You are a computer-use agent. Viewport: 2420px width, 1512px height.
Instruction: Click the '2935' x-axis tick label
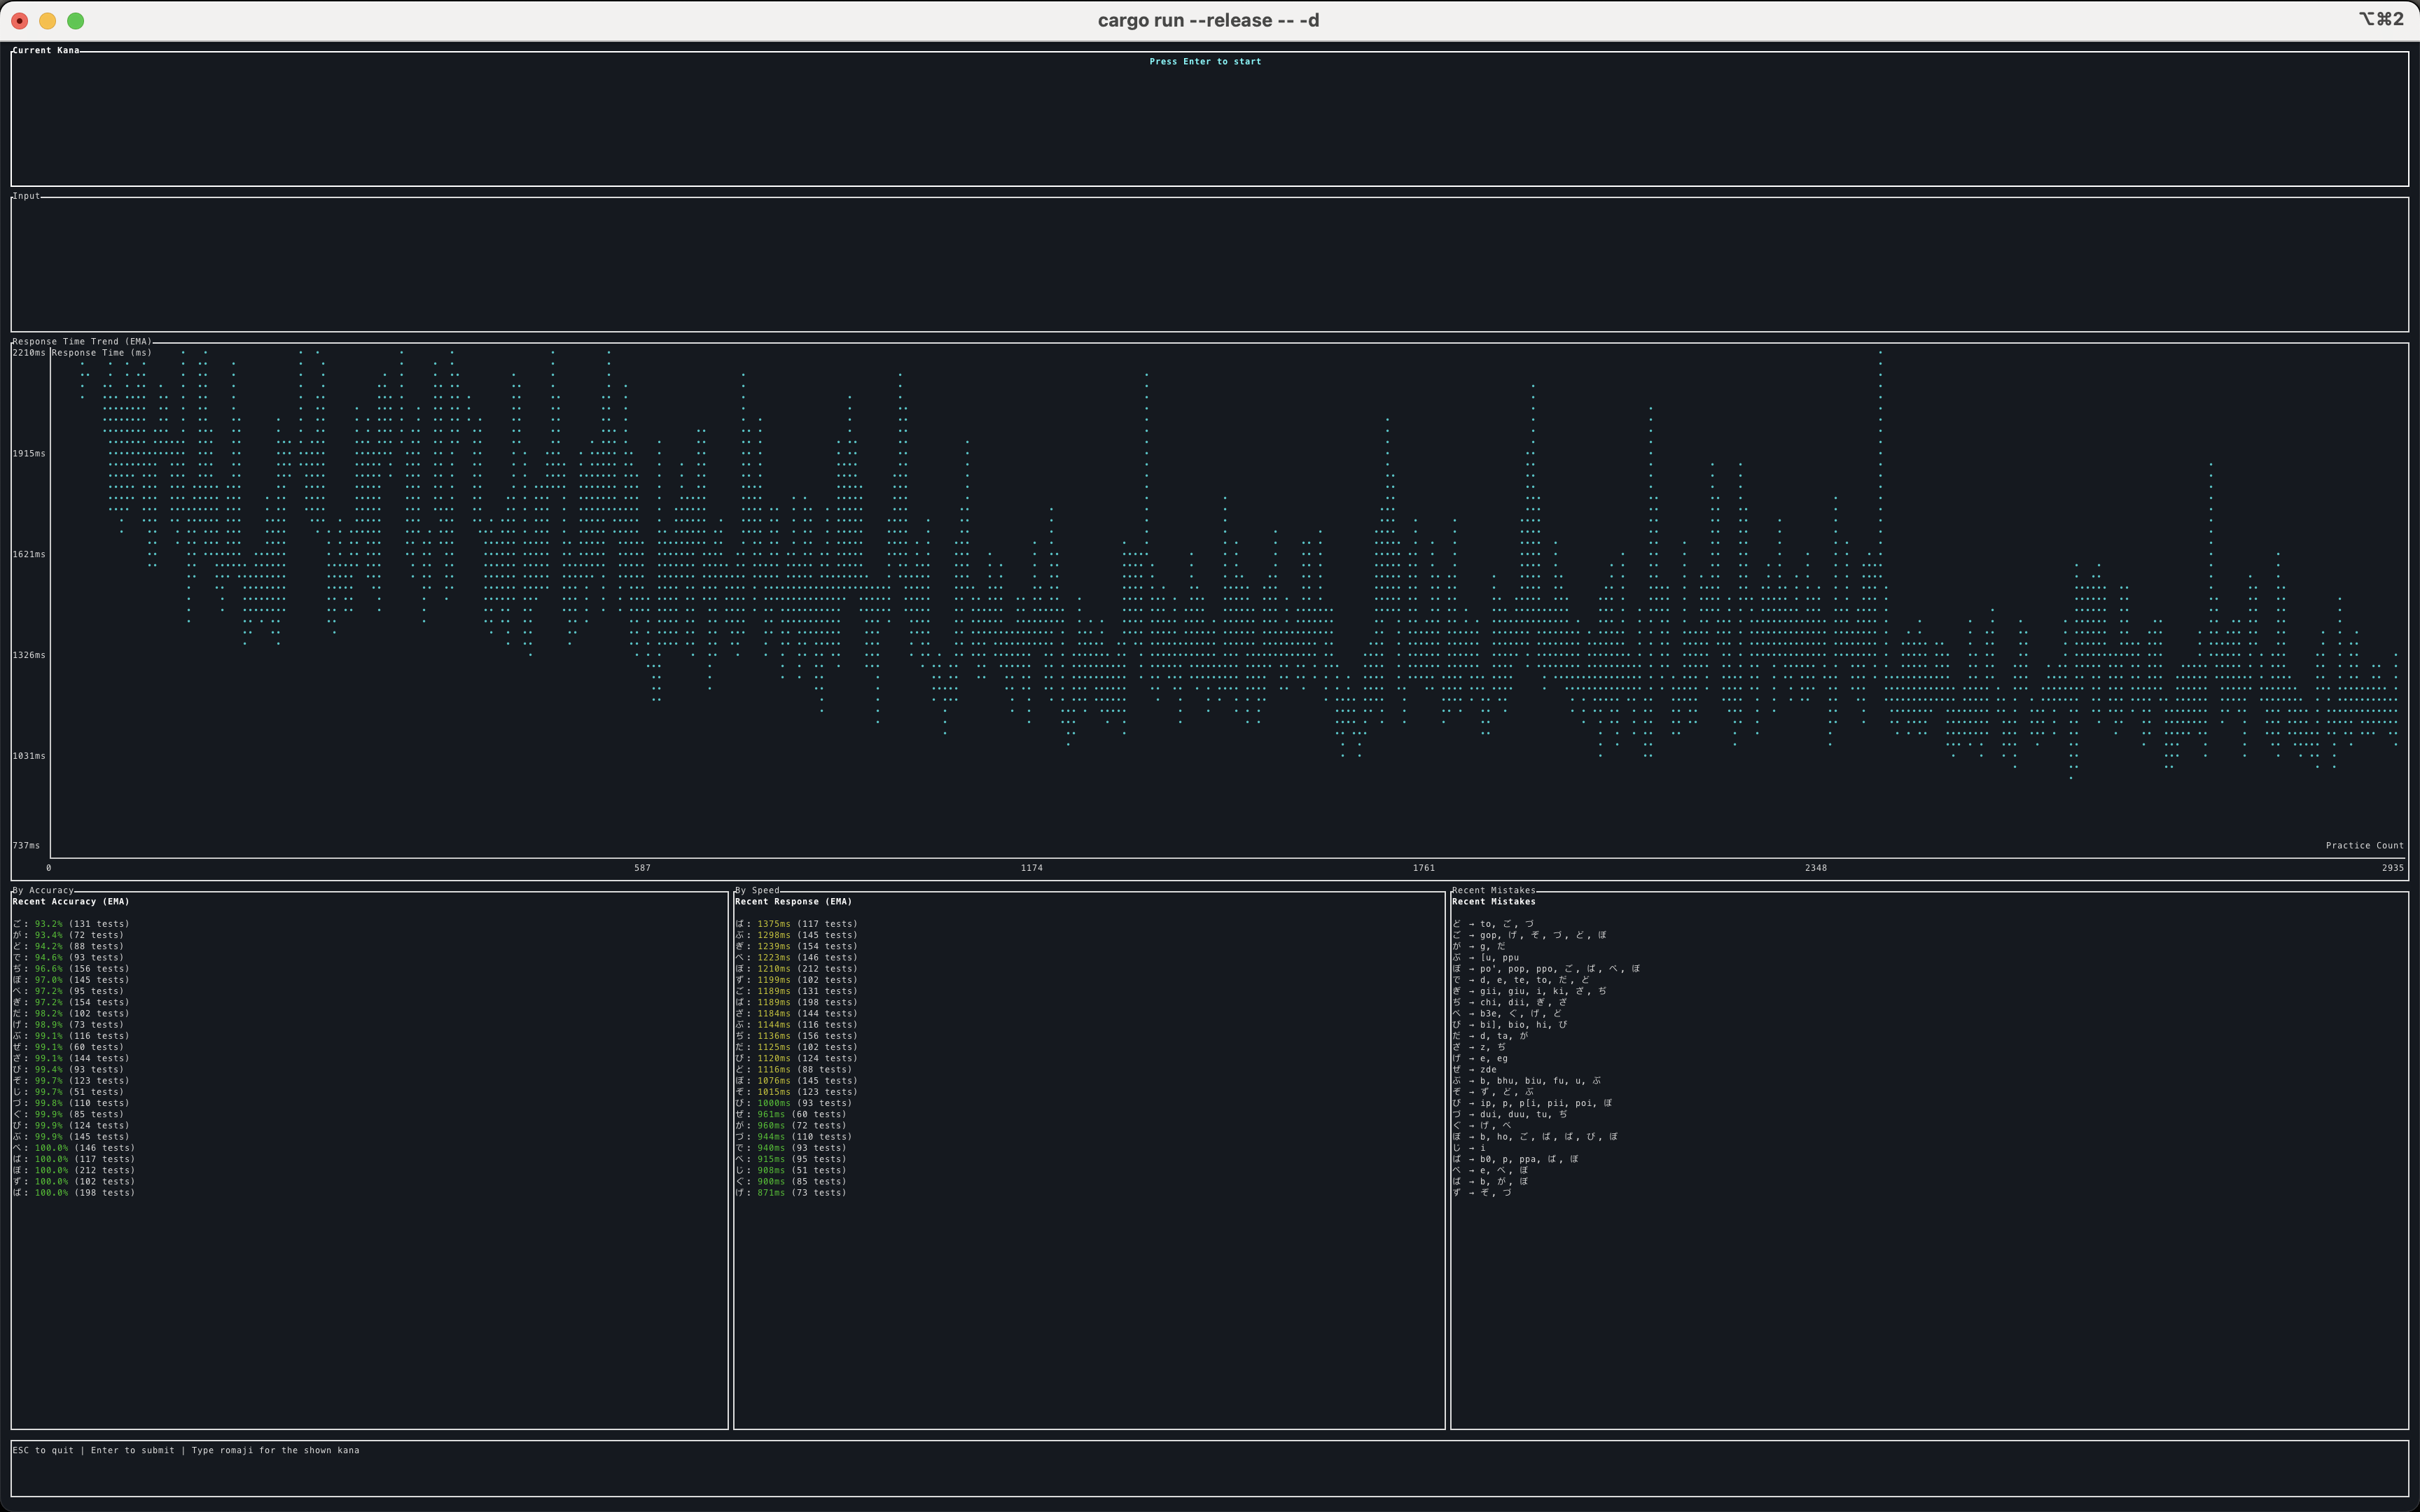[x=2393, y=868]
